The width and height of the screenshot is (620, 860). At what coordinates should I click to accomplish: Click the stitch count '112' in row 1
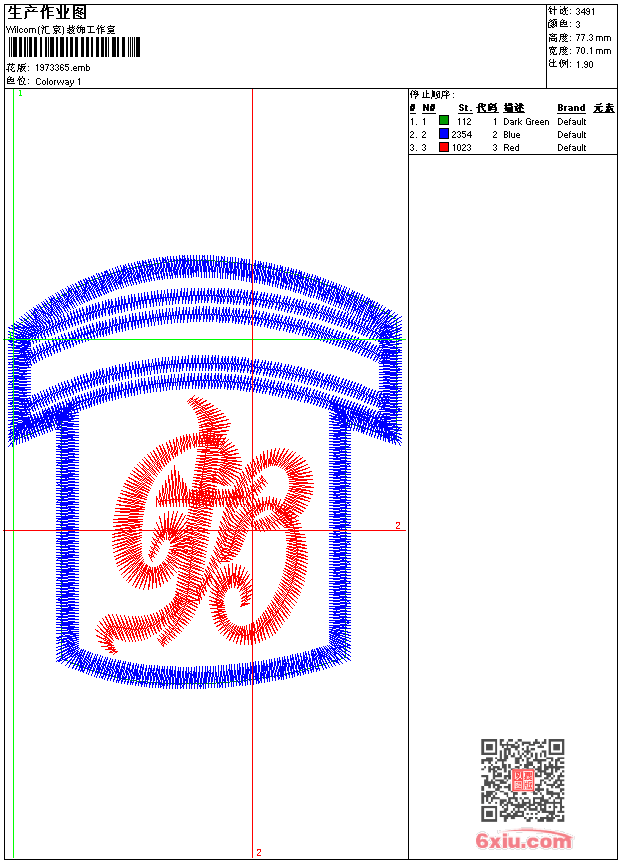click(464, 122)
